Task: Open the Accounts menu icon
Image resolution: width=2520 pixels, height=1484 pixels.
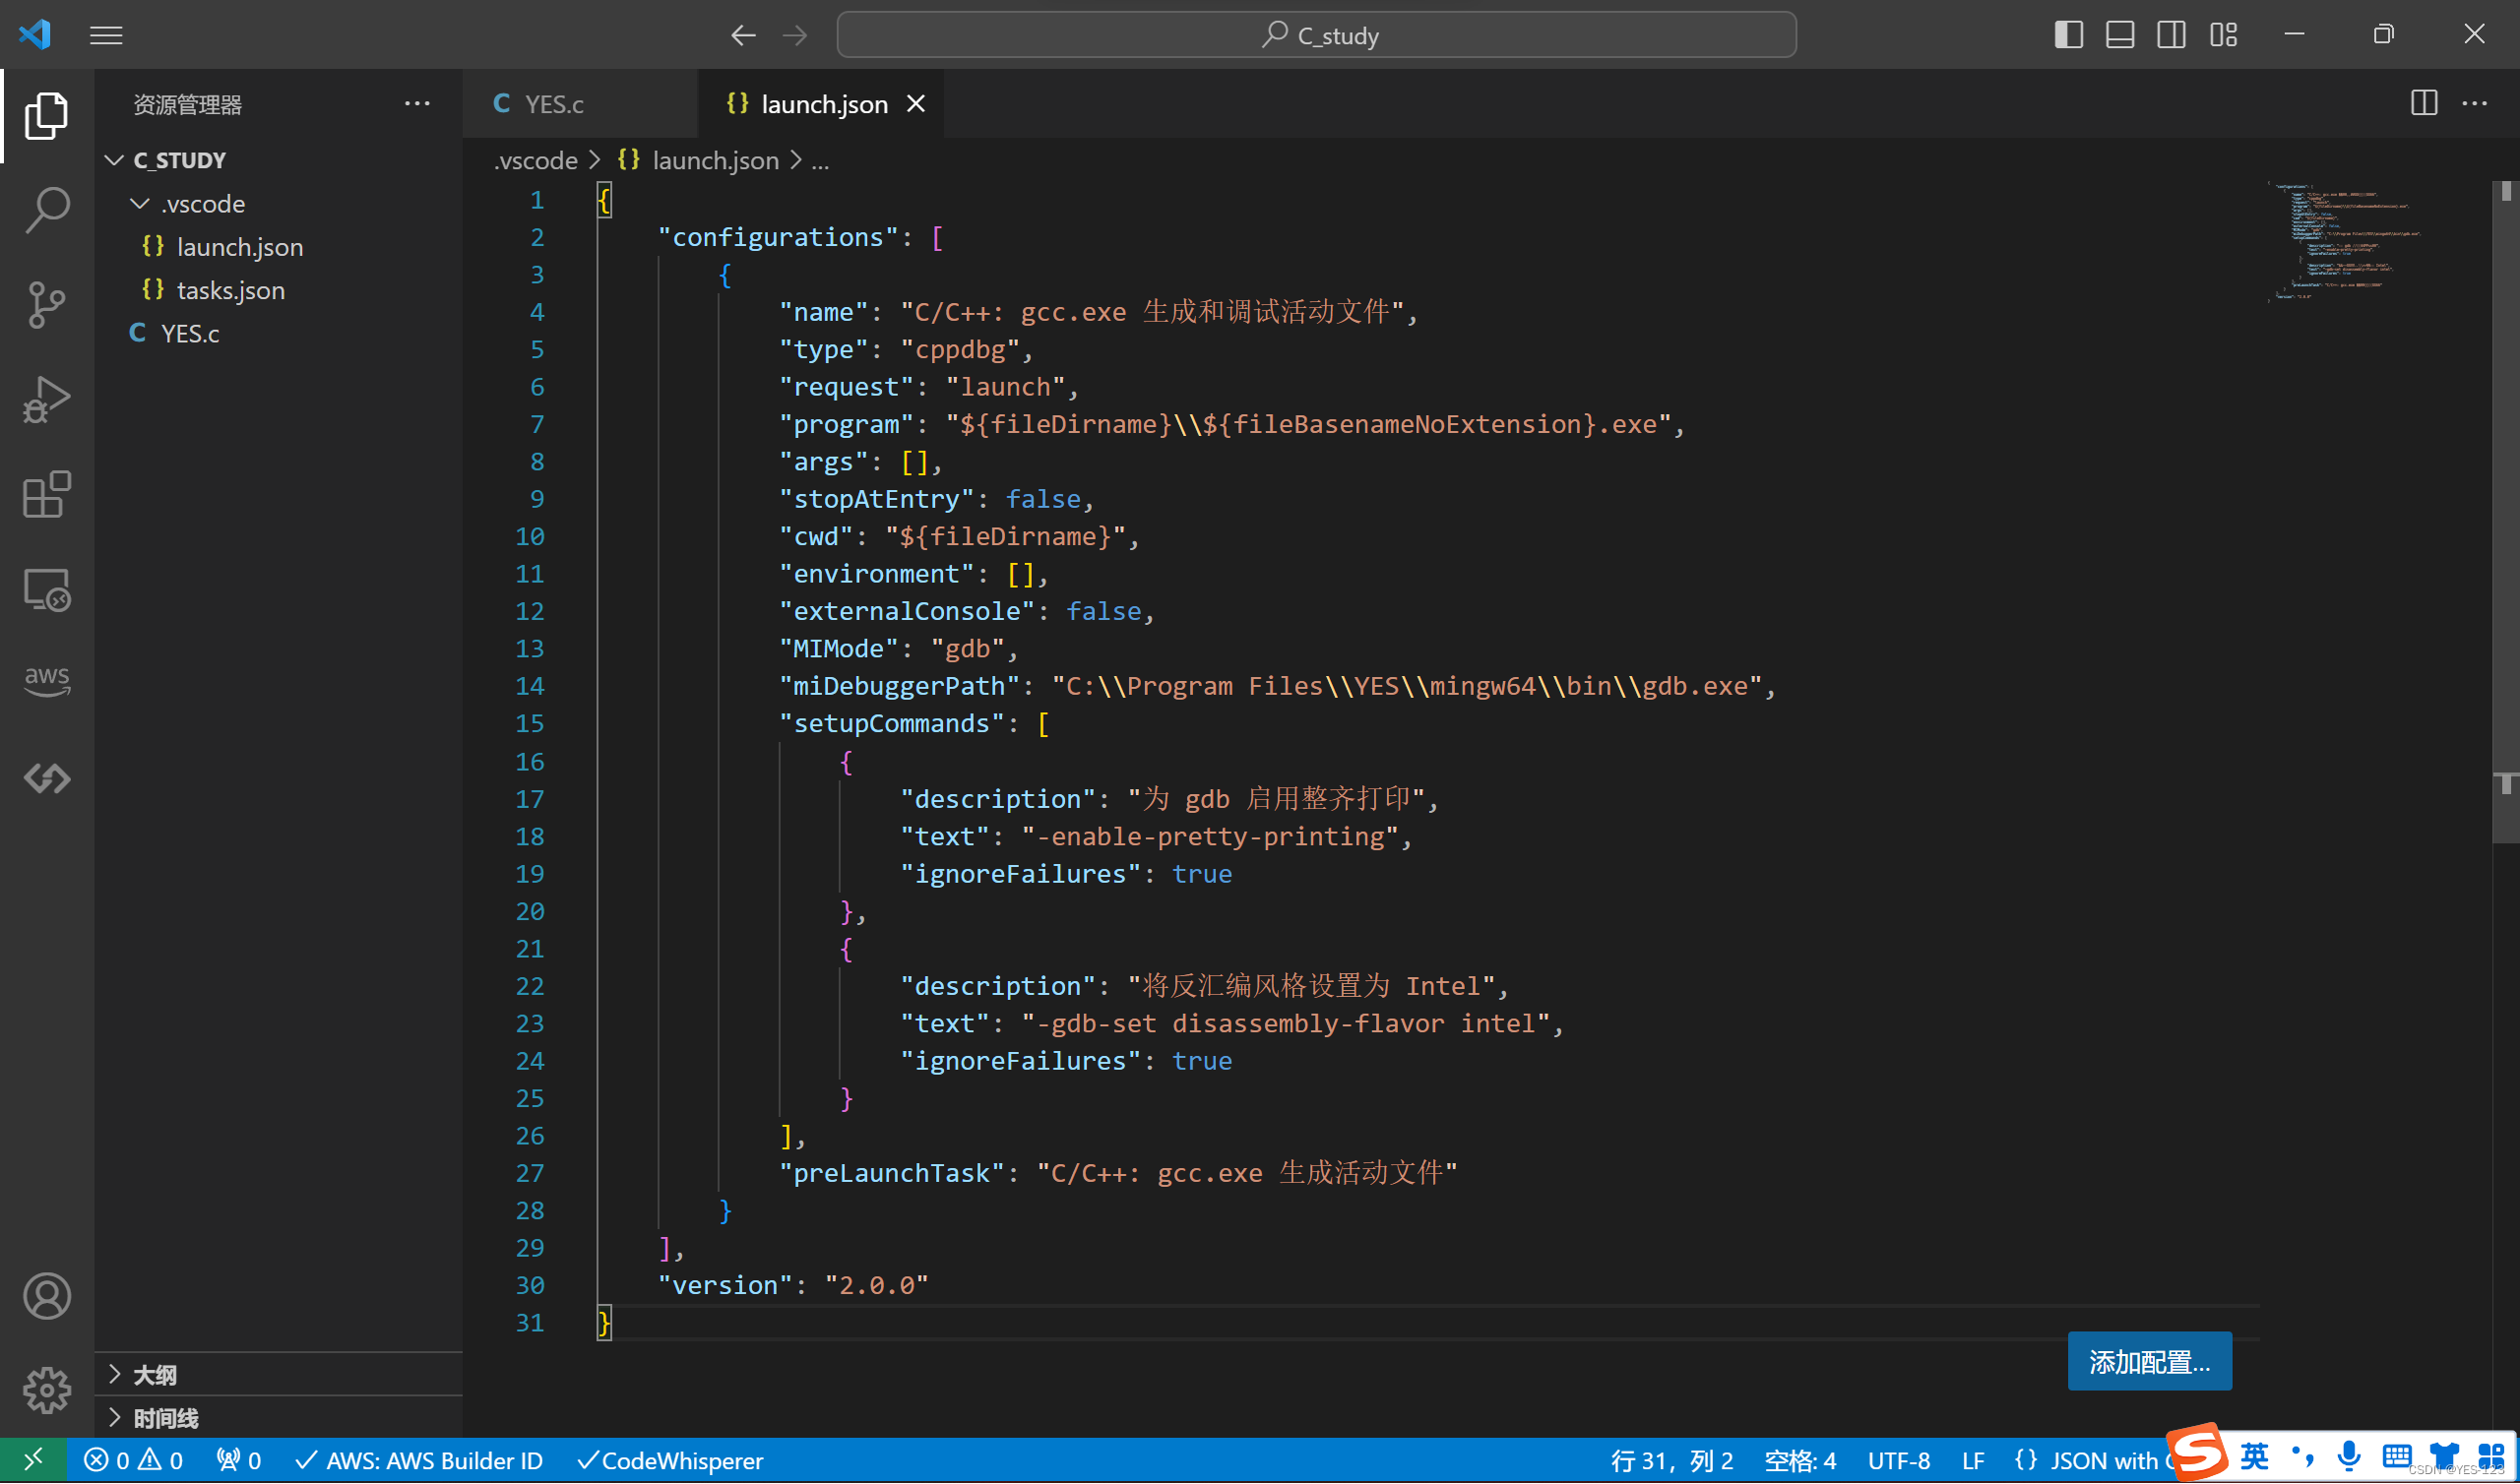Action: (x=46, y=1297)
